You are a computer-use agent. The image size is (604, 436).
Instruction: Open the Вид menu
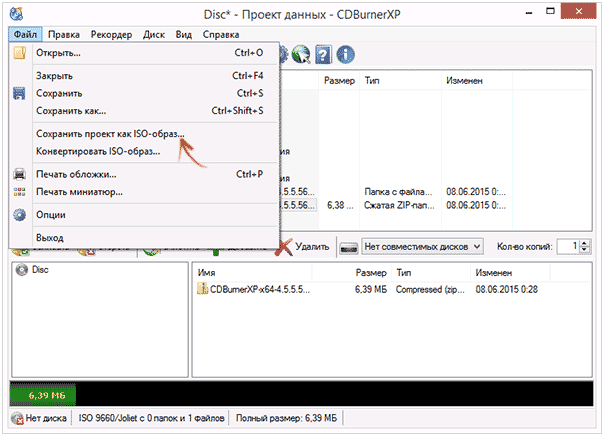pos(184,34)
